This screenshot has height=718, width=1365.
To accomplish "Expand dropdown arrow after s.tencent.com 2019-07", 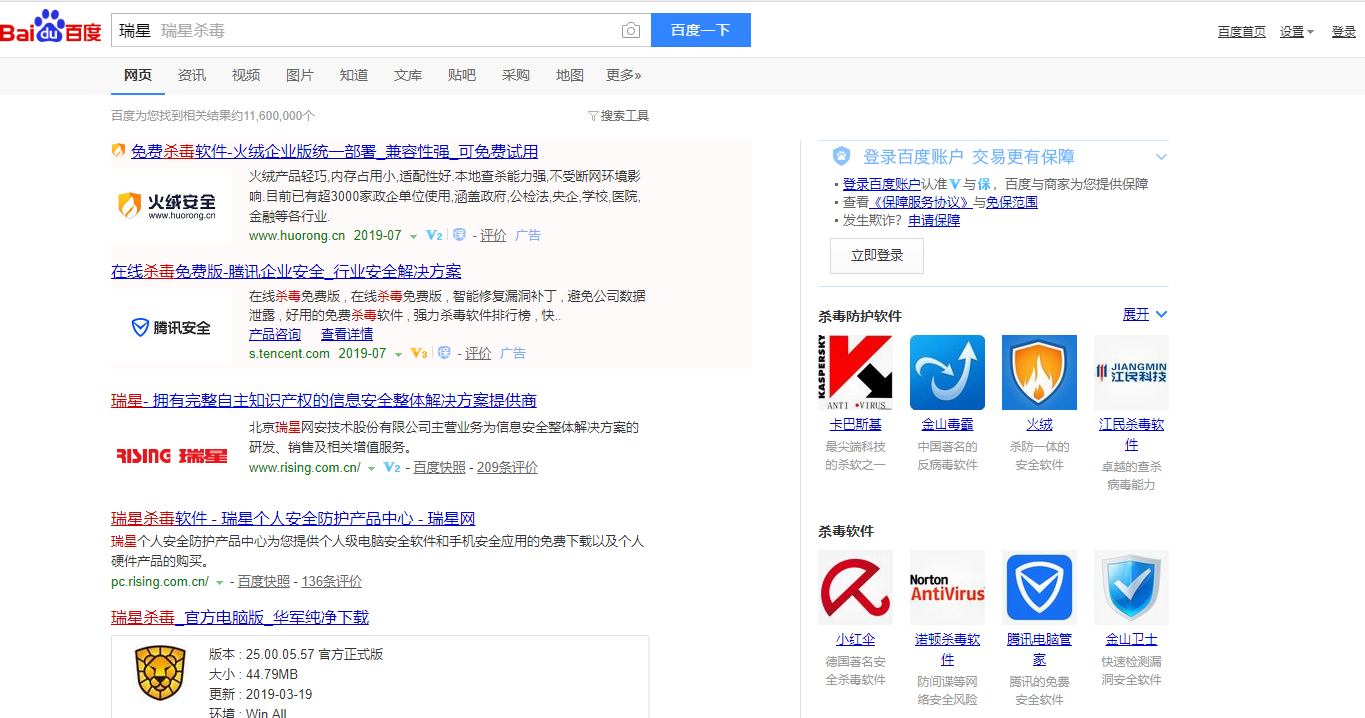I will (x=398, y=355).
